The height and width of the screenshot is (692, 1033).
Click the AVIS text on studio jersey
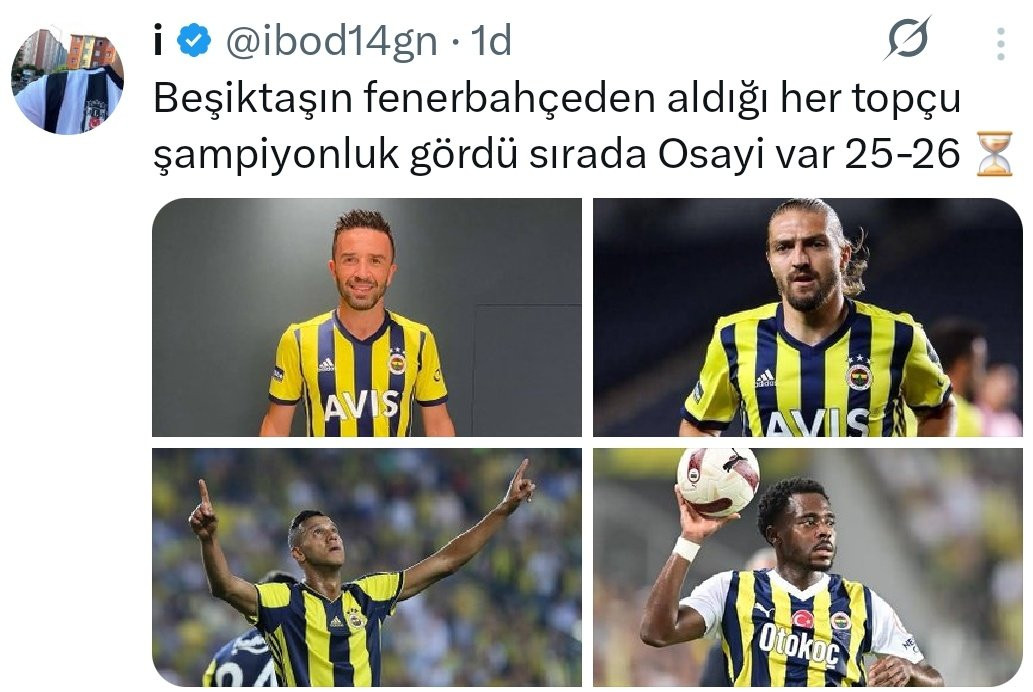click(362, 405)
